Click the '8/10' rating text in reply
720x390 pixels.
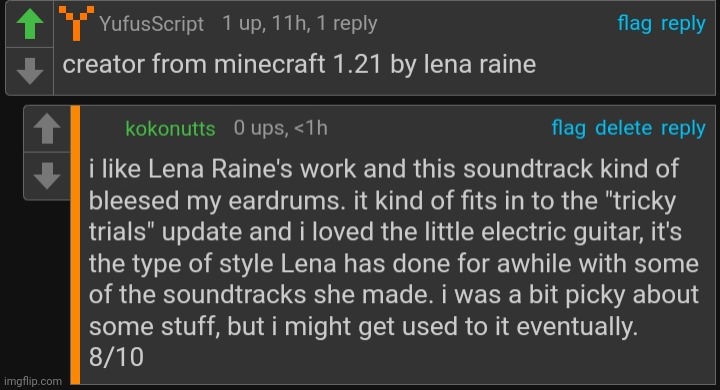tap(116, 357)
